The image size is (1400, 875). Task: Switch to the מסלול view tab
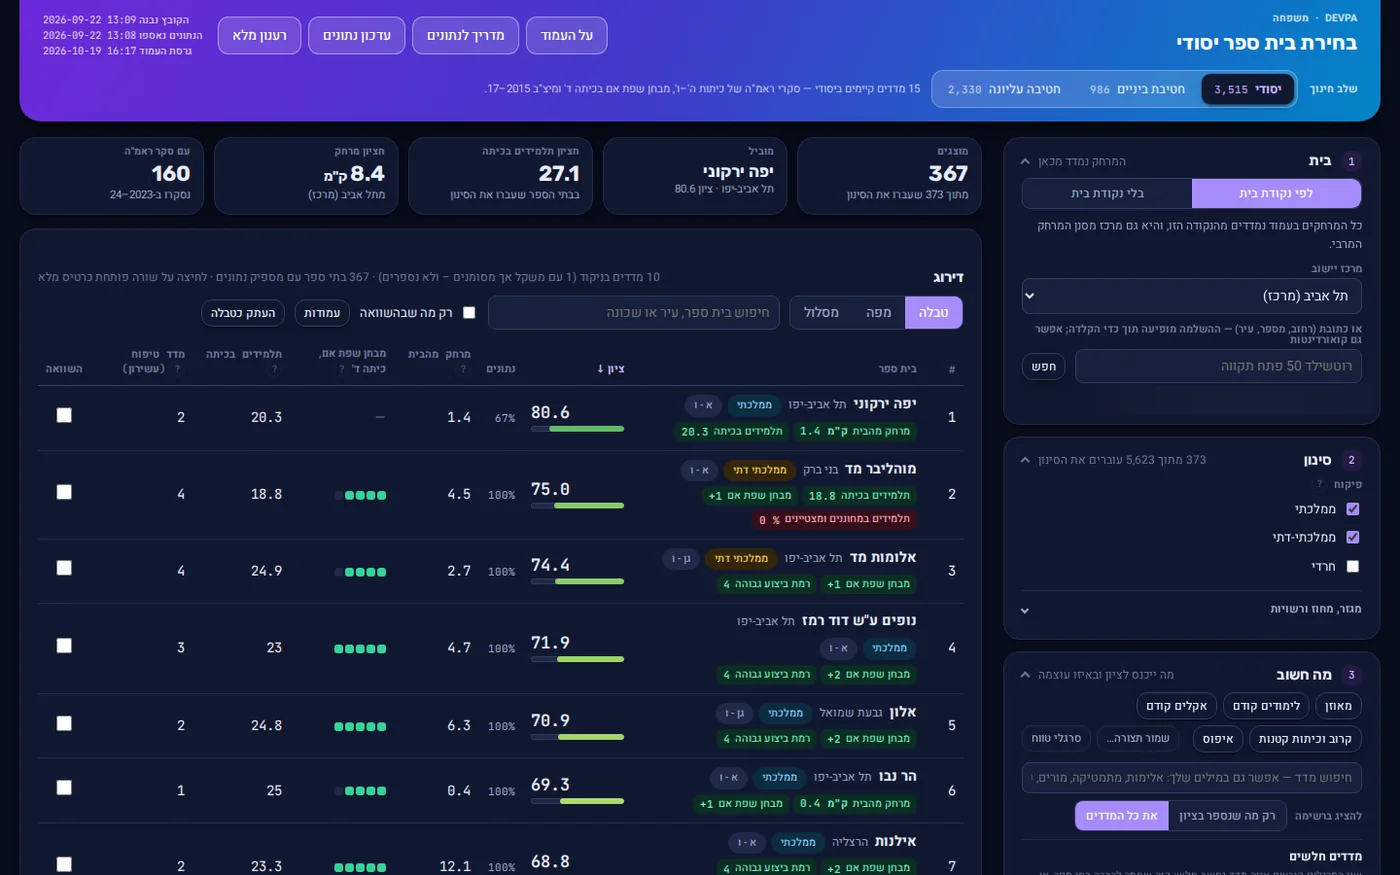click(x=821, y=313)
